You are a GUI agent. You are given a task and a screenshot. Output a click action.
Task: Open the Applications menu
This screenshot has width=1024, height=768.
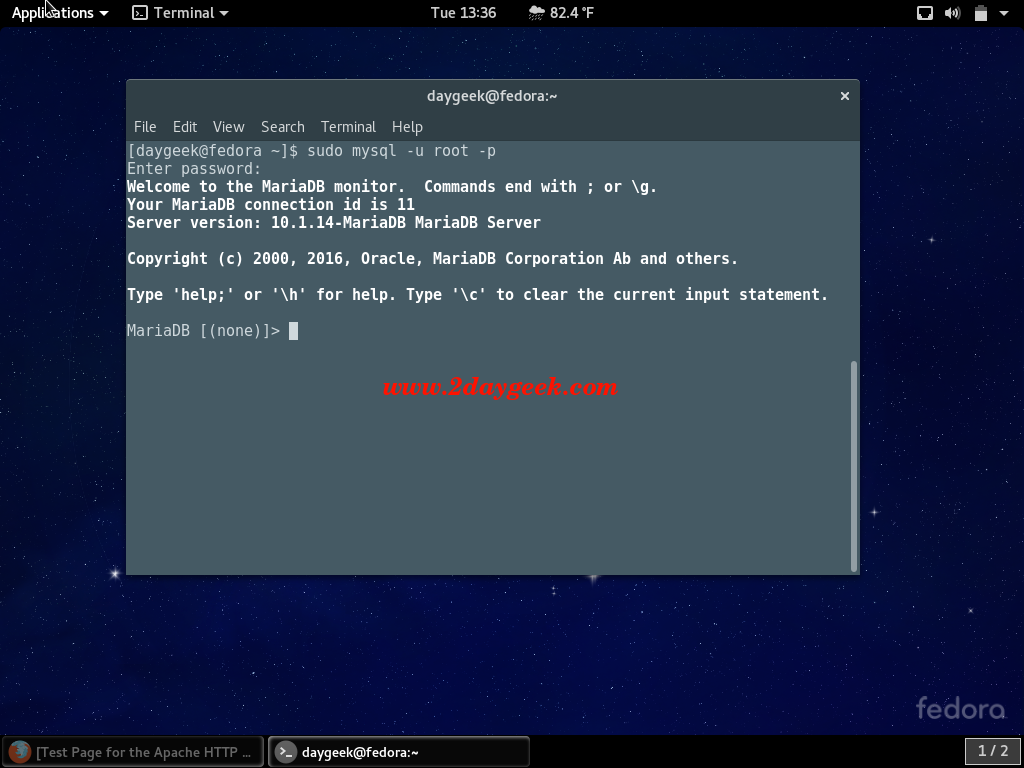tap(60, 13)
